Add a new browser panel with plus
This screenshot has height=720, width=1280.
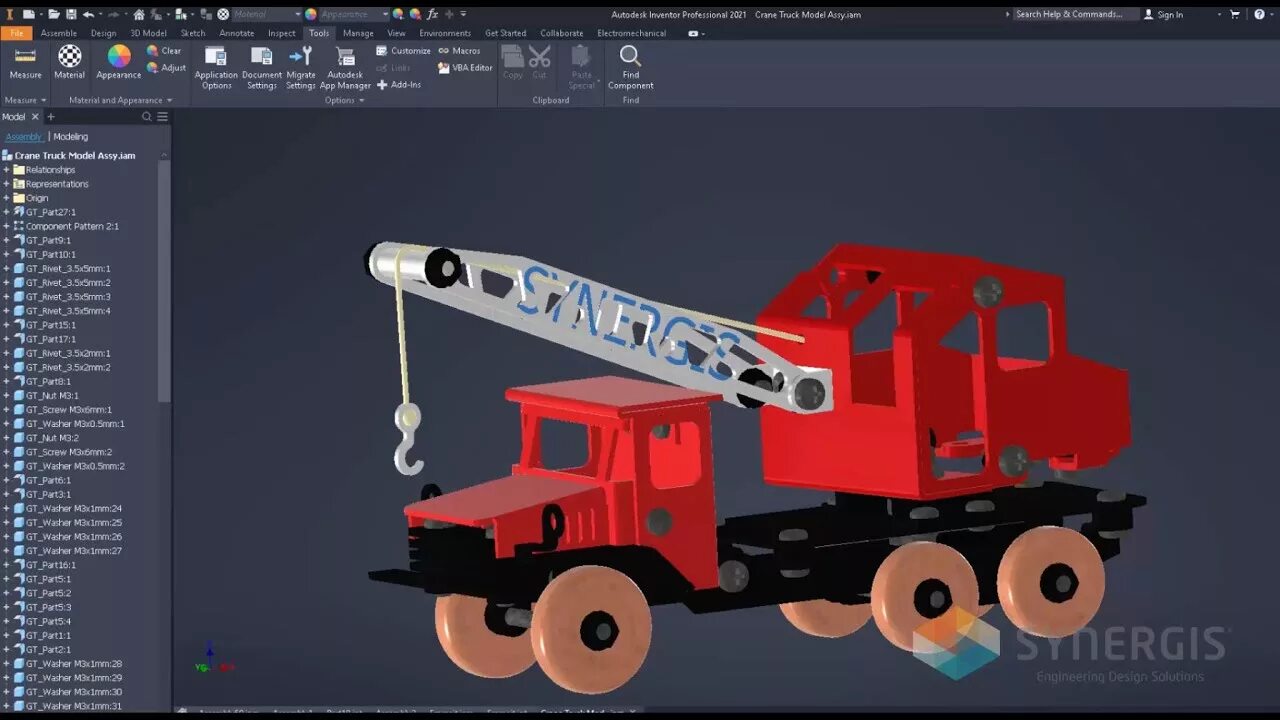coord(51,117)
